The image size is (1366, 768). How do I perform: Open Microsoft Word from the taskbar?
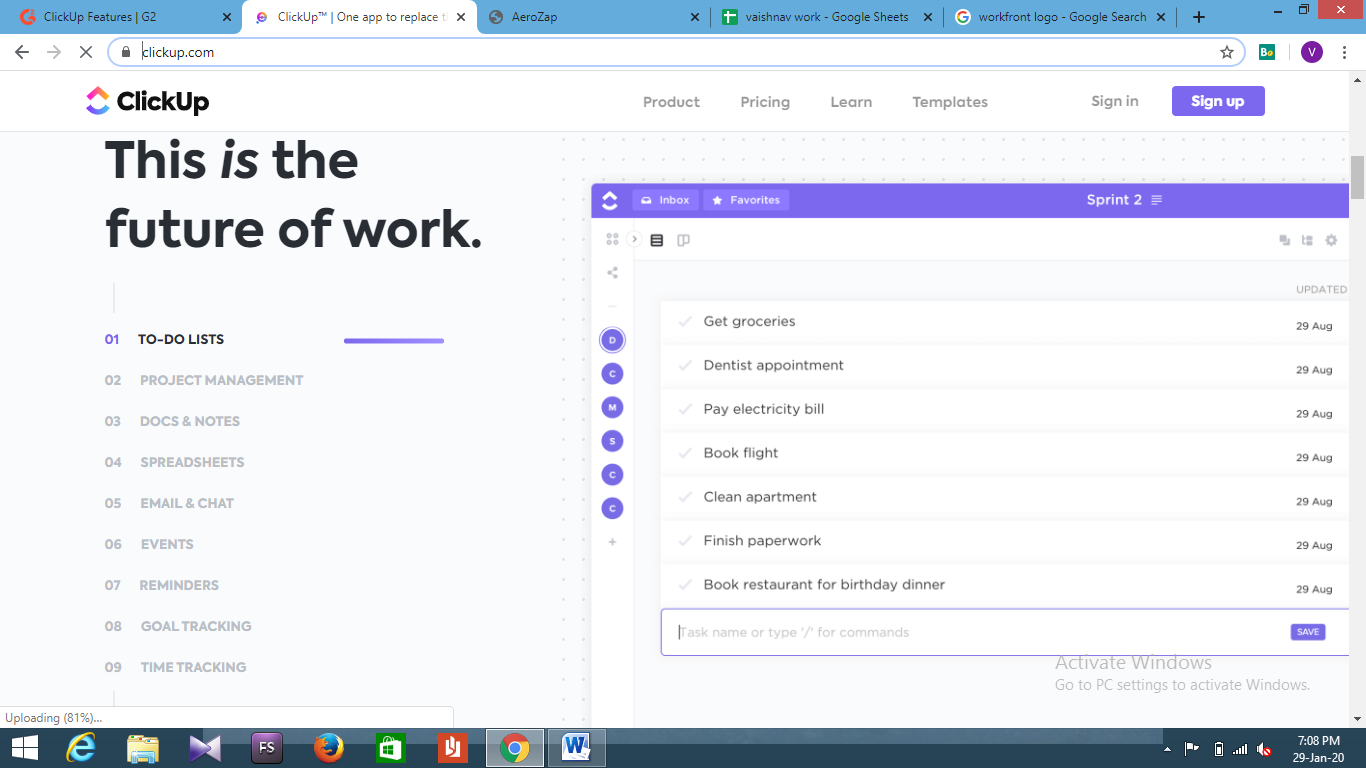click(576, 748)
